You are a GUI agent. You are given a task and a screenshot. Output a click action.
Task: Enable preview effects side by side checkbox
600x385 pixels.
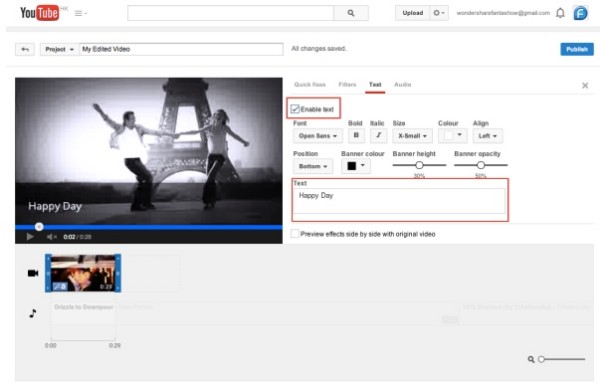(295, 234)
